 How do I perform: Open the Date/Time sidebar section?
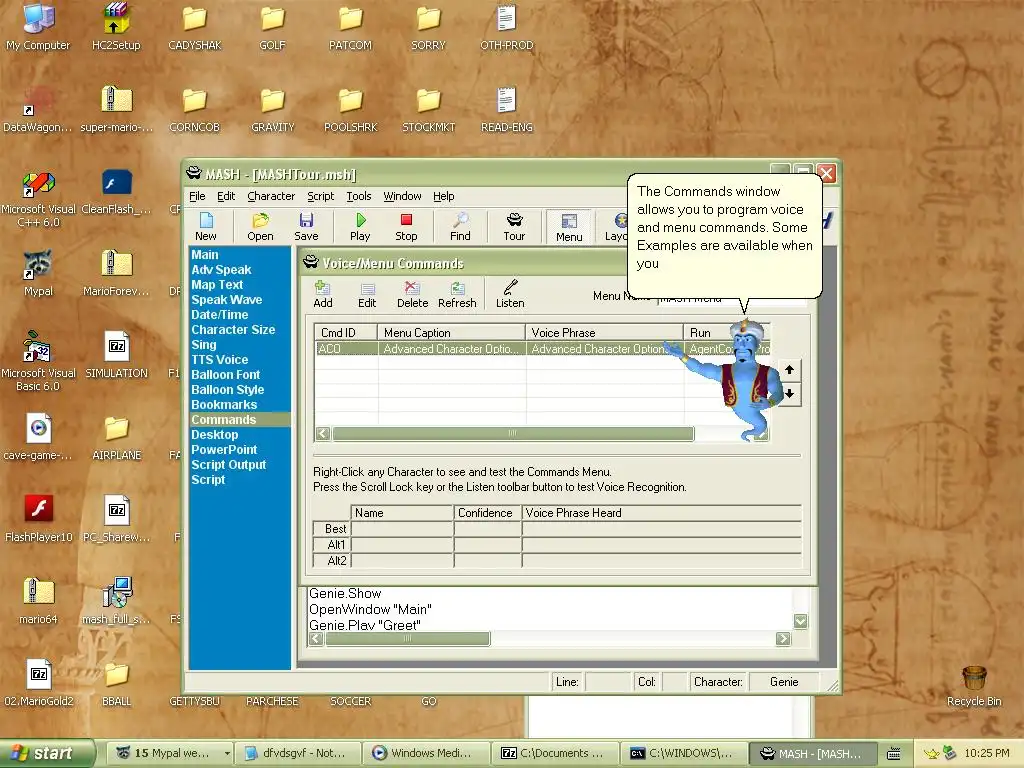click(x=219, y=315)
